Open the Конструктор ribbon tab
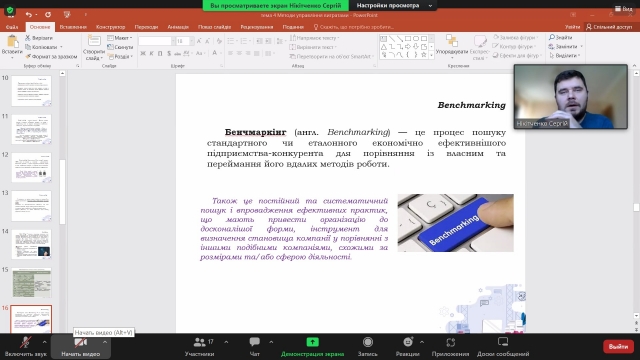Image resolution: width=640 pixels, height=360 pixels. pyautogui.click(x=111, y=27)
